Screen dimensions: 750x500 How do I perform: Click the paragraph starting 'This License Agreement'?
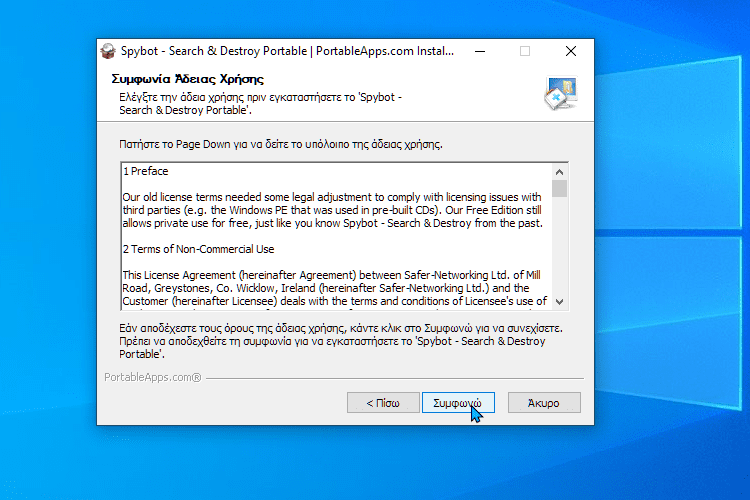[x=335, y=289]
